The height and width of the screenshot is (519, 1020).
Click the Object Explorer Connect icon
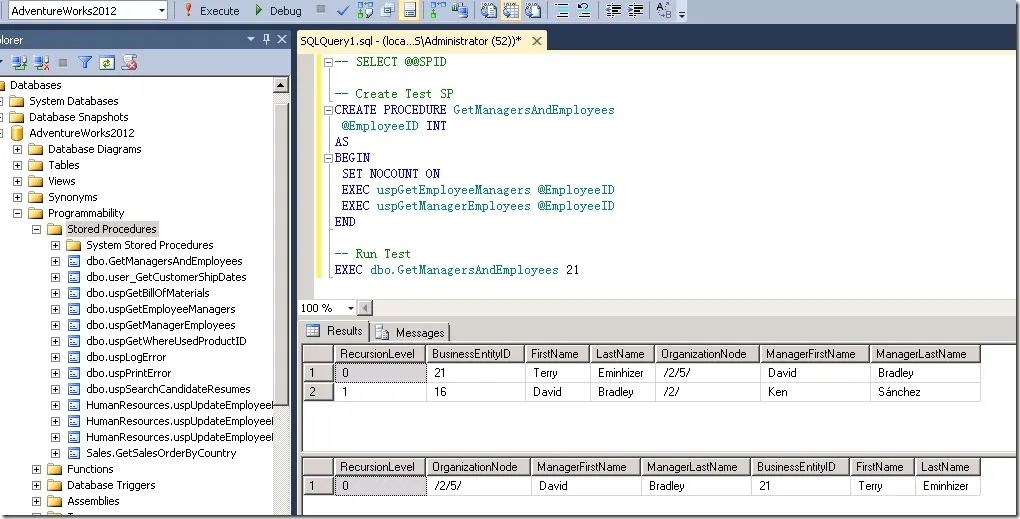(x=19, y=62)
